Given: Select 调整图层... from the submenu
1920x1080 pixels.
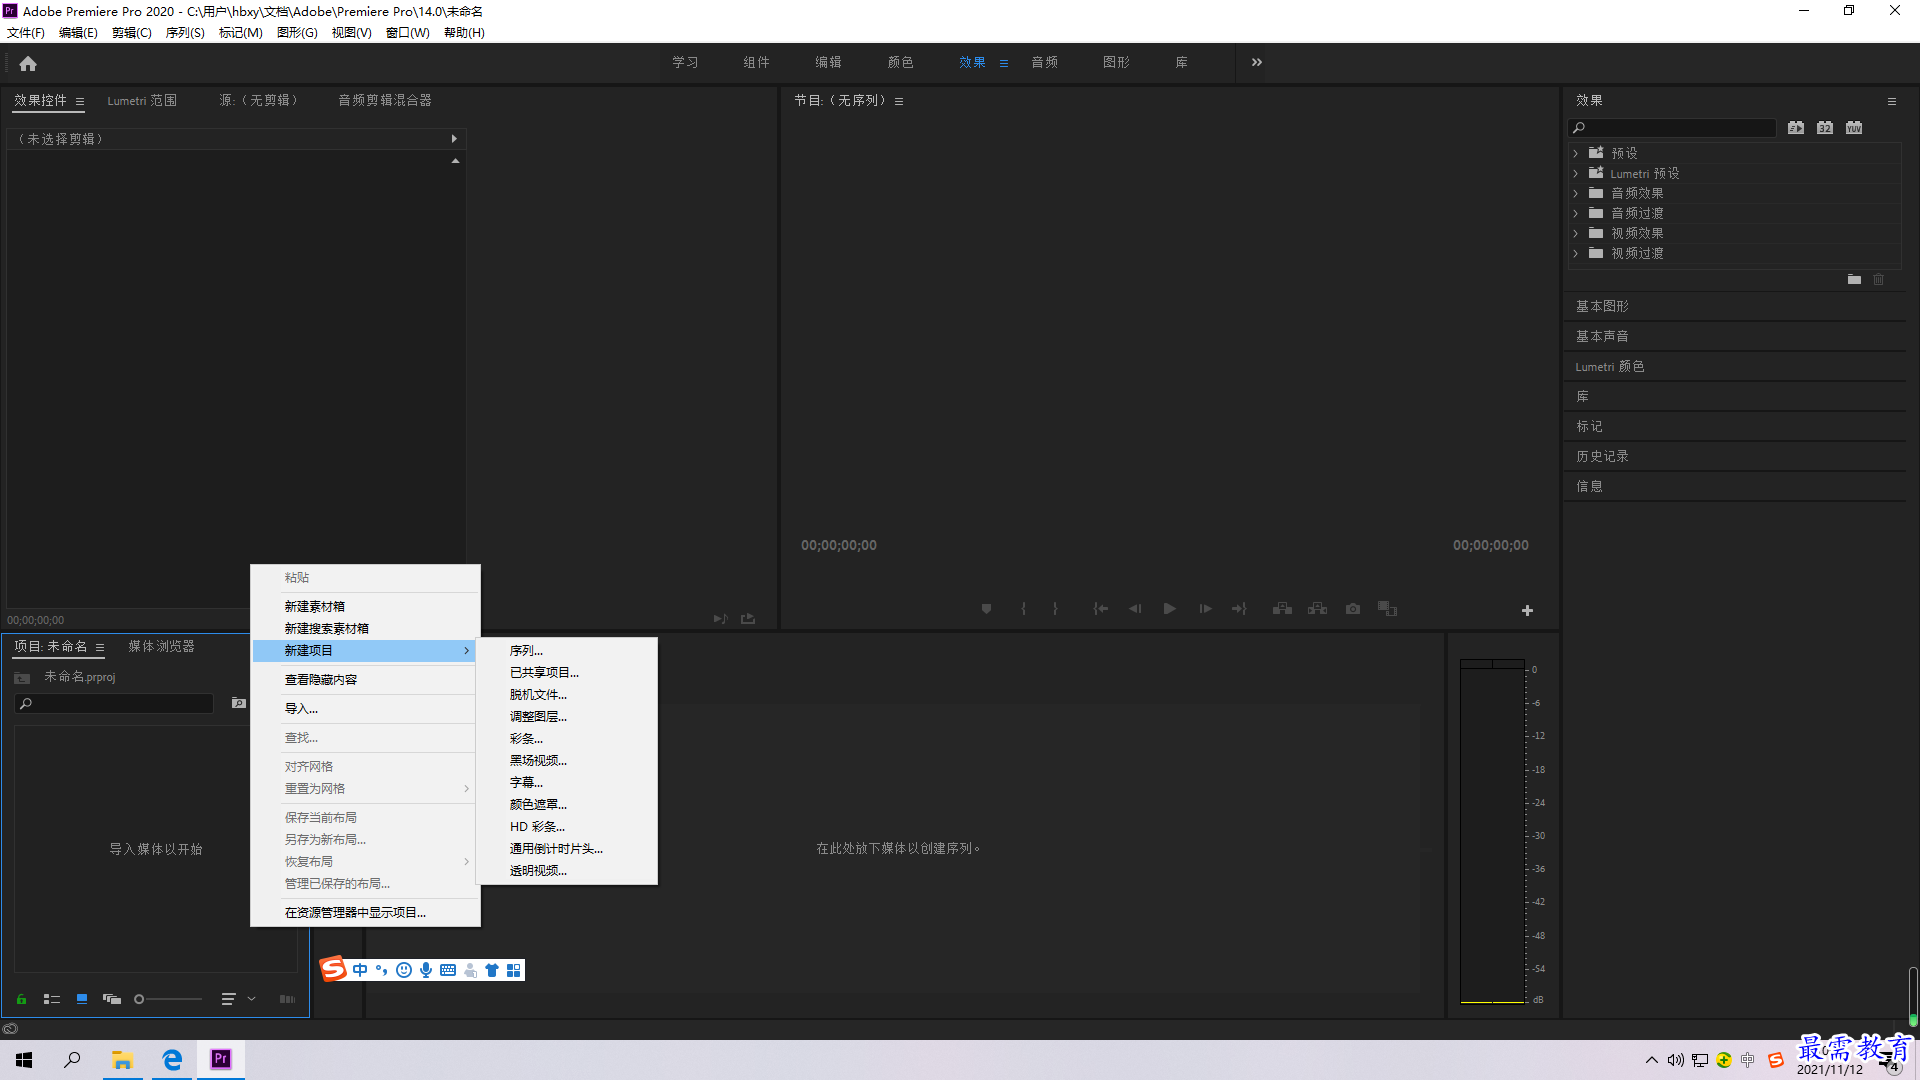Looking at the screenshot, I should (x=538, y=717).
